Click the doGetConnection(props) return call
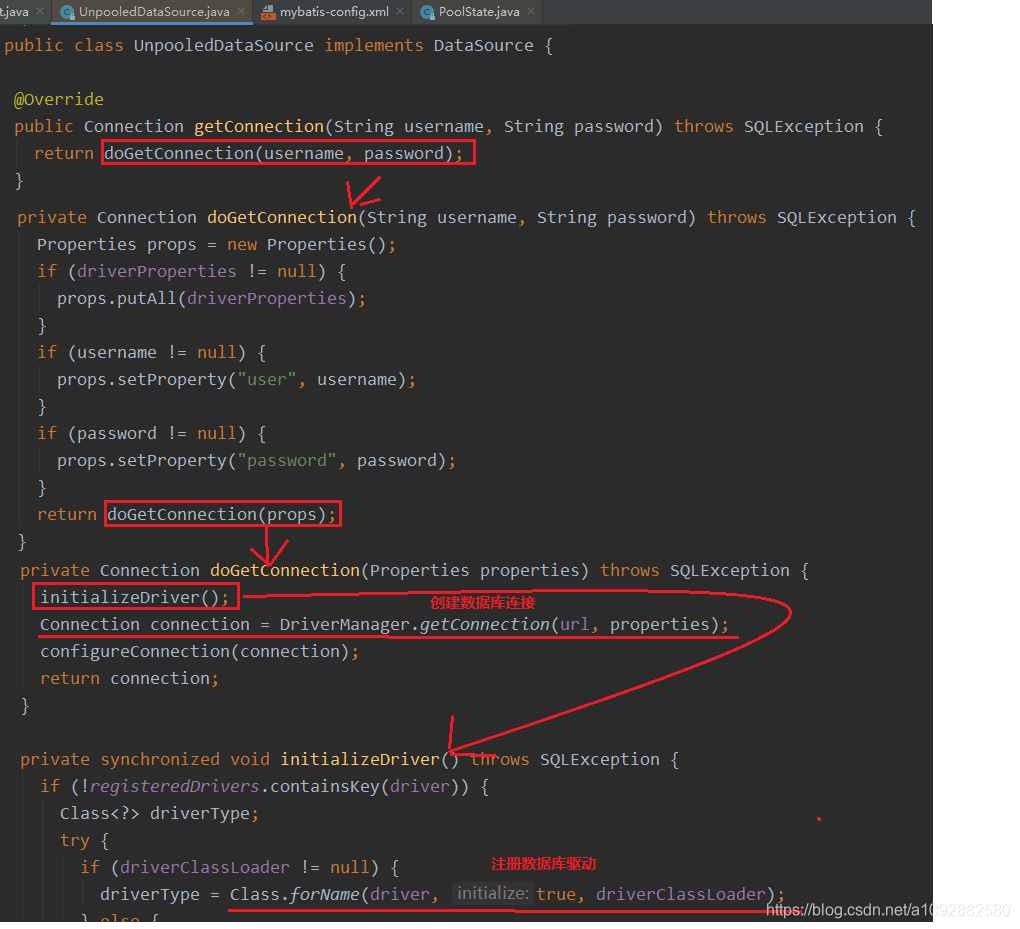The width and height of the screenshot is (1020, 929). (221, 514)
